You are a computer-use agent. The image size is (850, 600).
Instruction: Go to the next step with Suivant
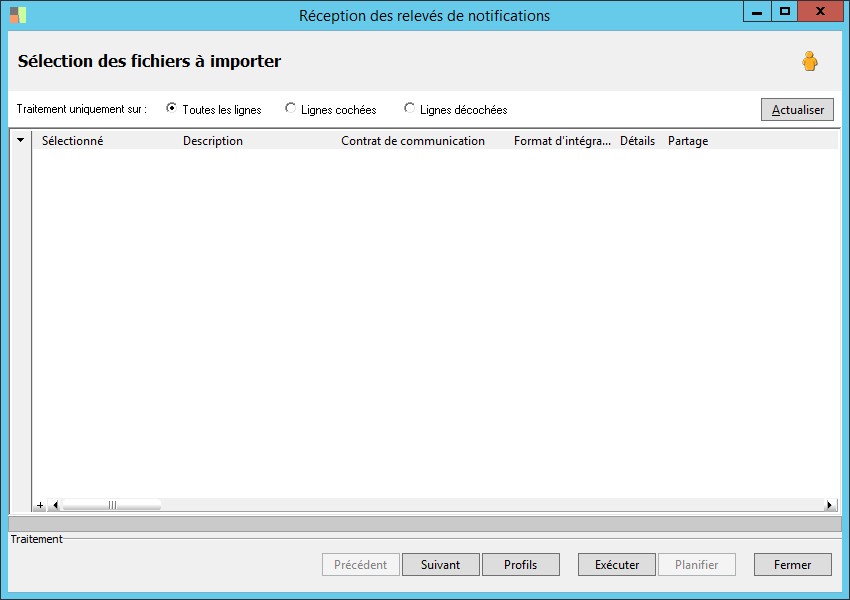tap(440, 565)
